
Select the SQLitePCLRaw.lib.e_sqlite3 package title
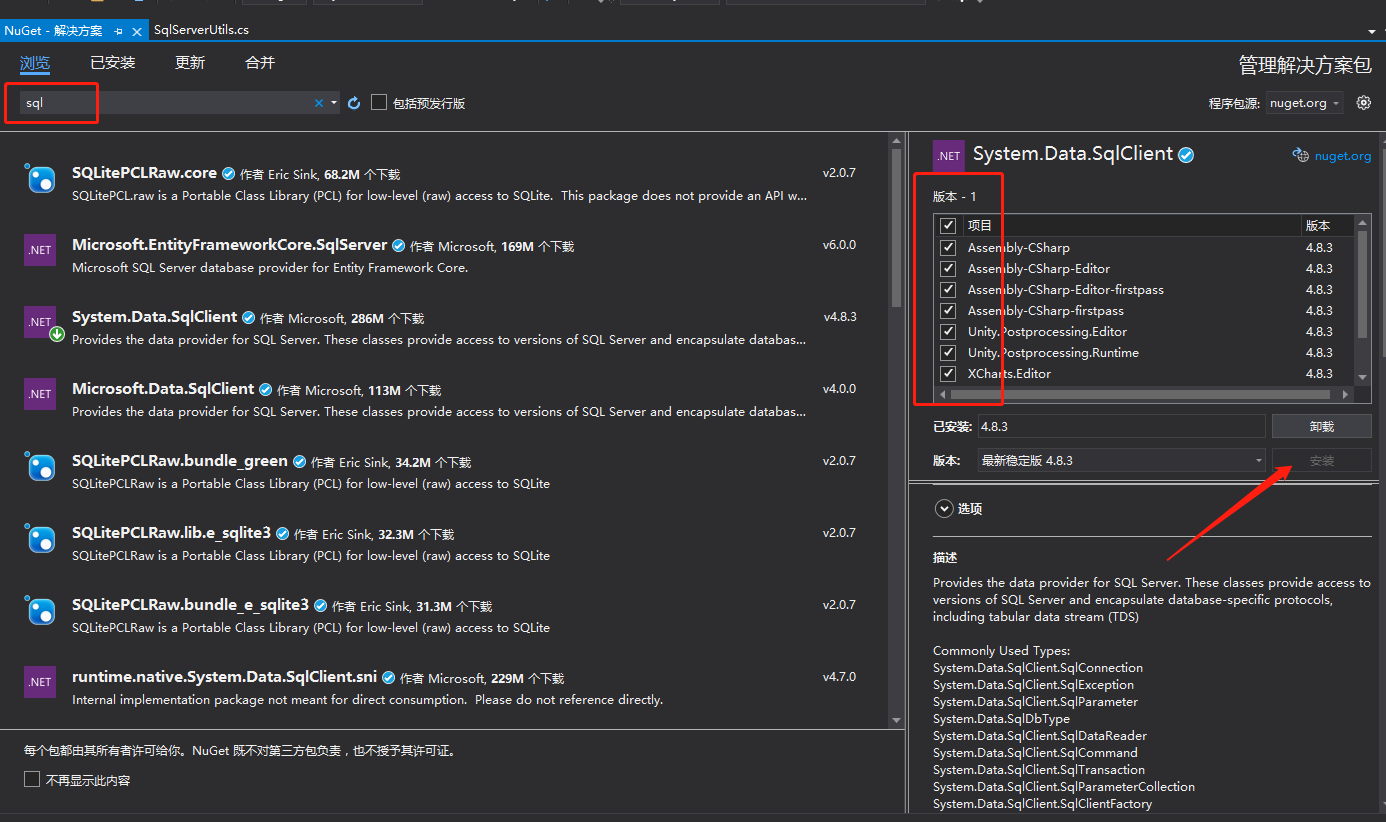(172, 532)
